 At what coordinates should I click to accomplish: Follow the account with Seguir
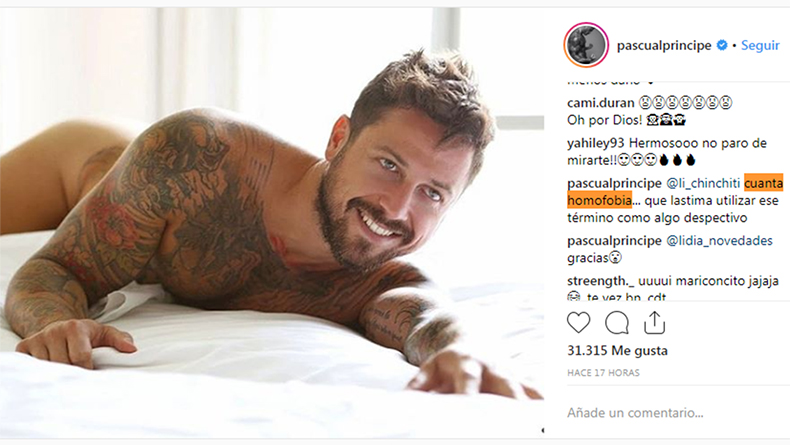[760, 45]
